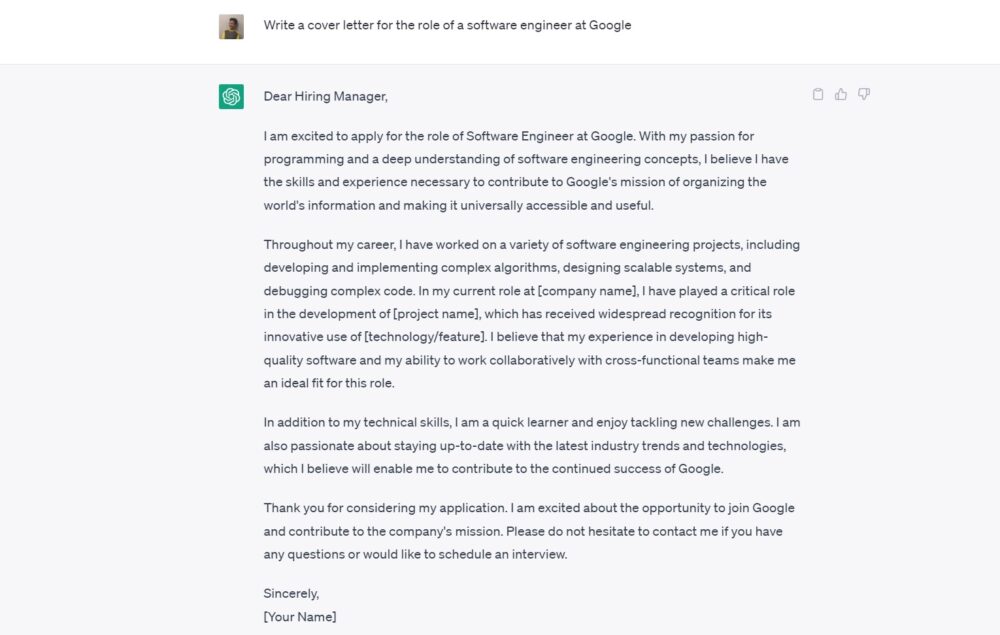Give the response a thumbs up
Image resolution: width=1000 pixels, height=635 pixels.
pos(841,94)
